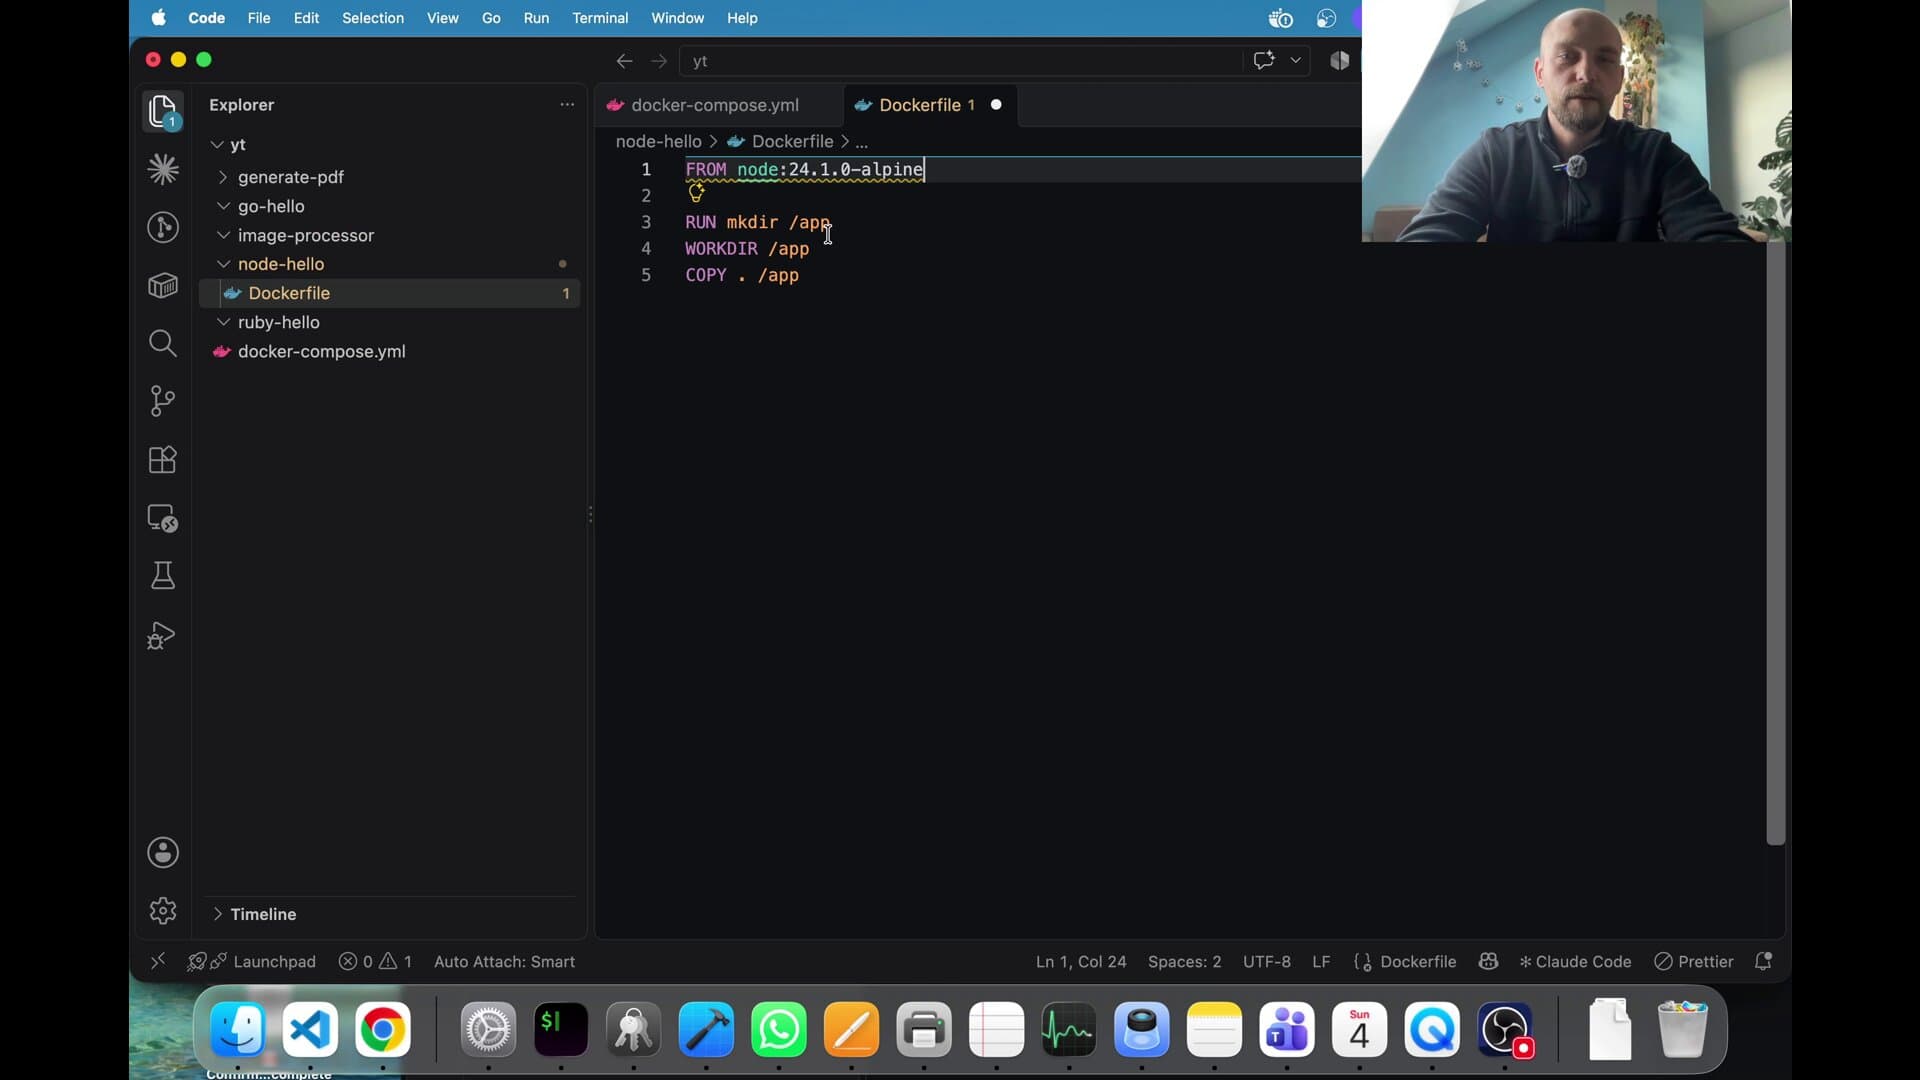Image resolution: width=1920 pixels, height=1080 pixels.
Task: Click the notifications bell in status bar
Action: point(1764,961)
